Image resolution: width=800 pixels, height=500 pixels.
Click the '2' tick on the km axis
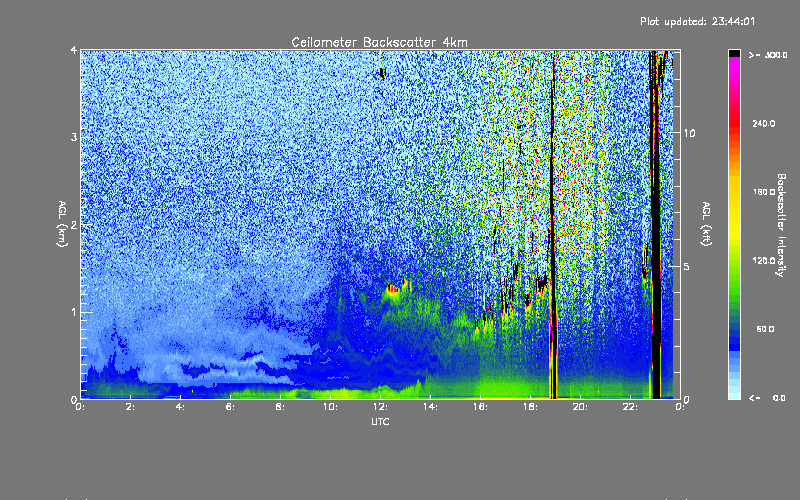point(74,224)
